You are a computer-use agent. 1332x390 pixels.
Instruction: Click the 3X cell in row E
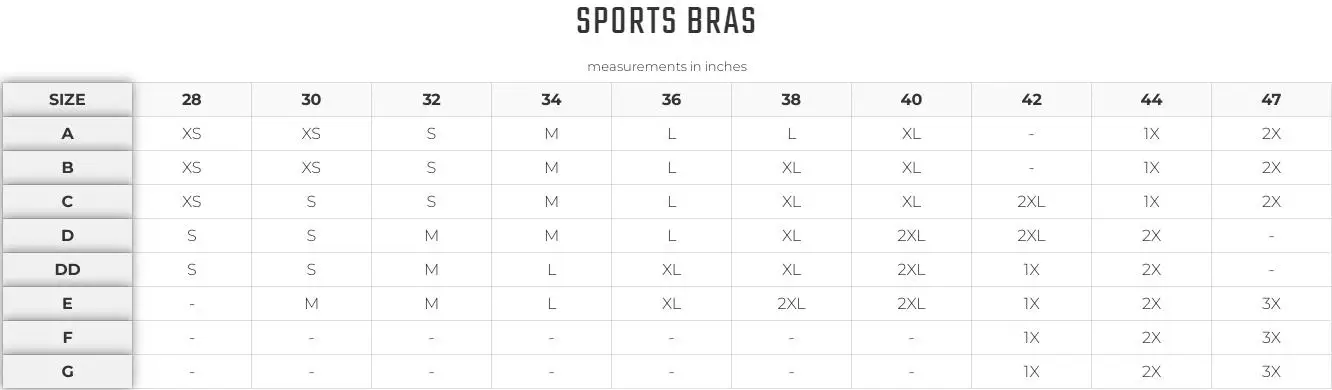[1271, 303]
